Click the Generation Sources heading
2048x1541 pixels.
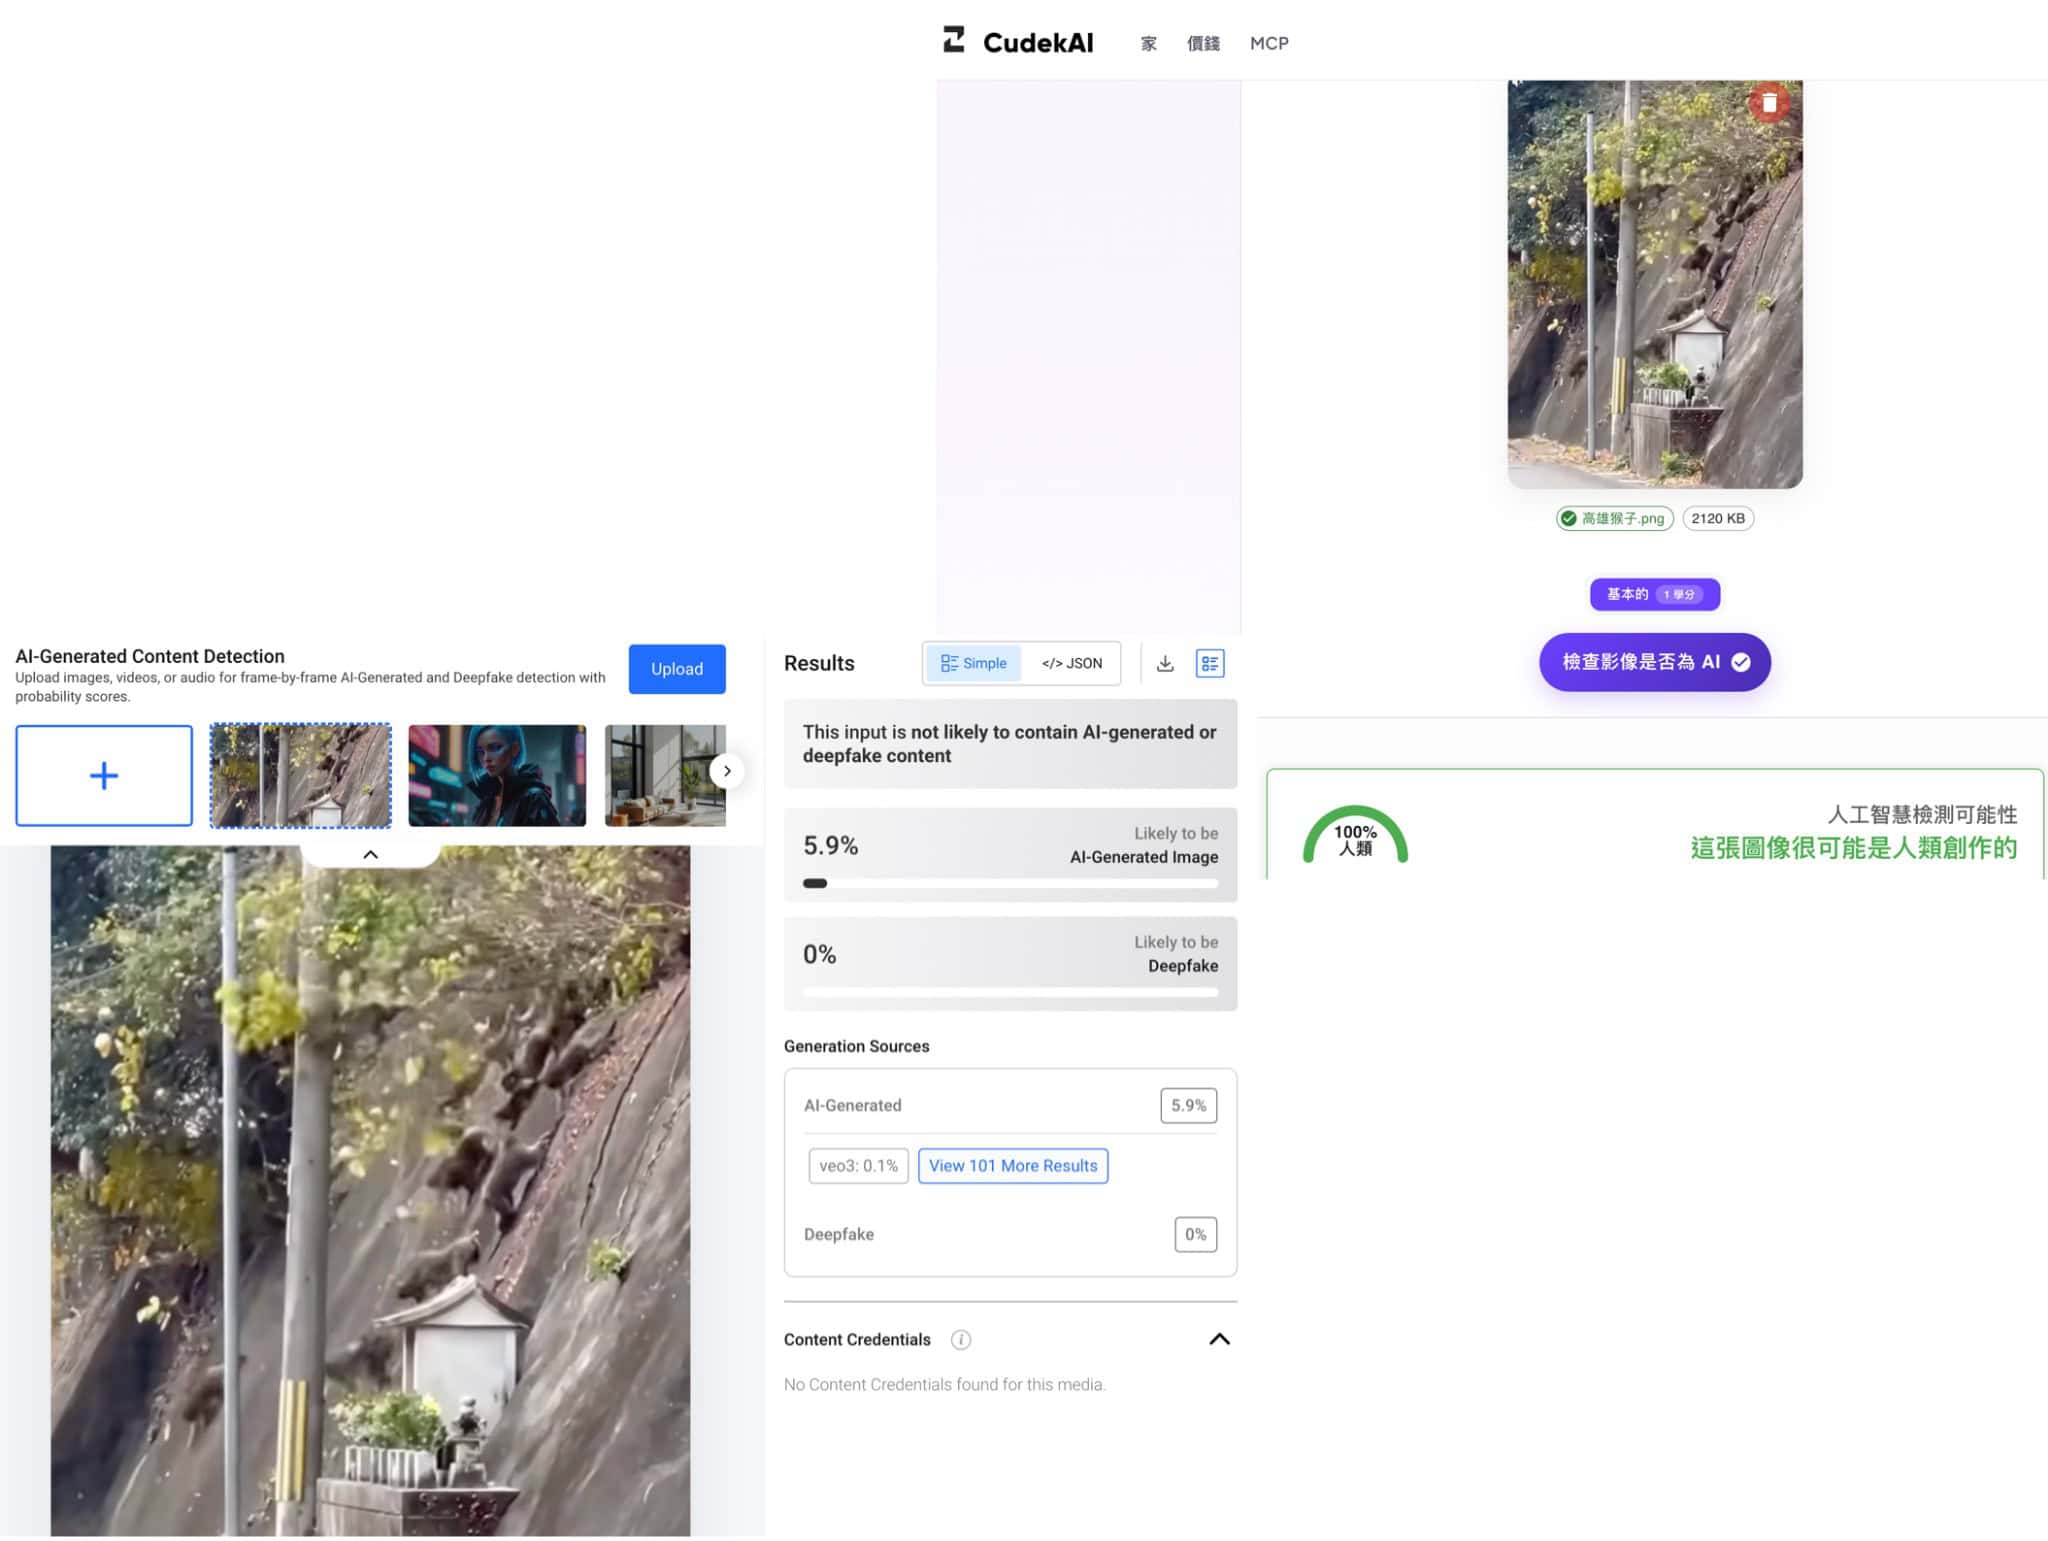[x=857, y=1046]
